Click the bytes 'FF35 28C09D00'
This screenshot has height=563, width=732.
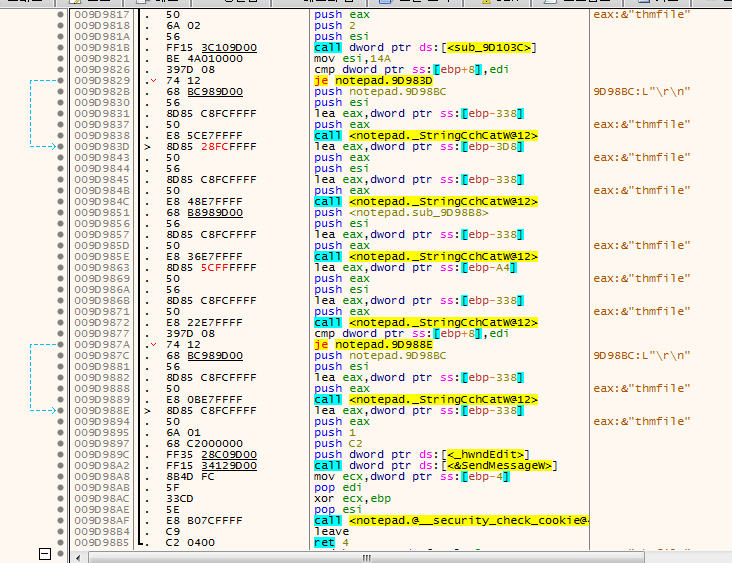tap(211, 455)
